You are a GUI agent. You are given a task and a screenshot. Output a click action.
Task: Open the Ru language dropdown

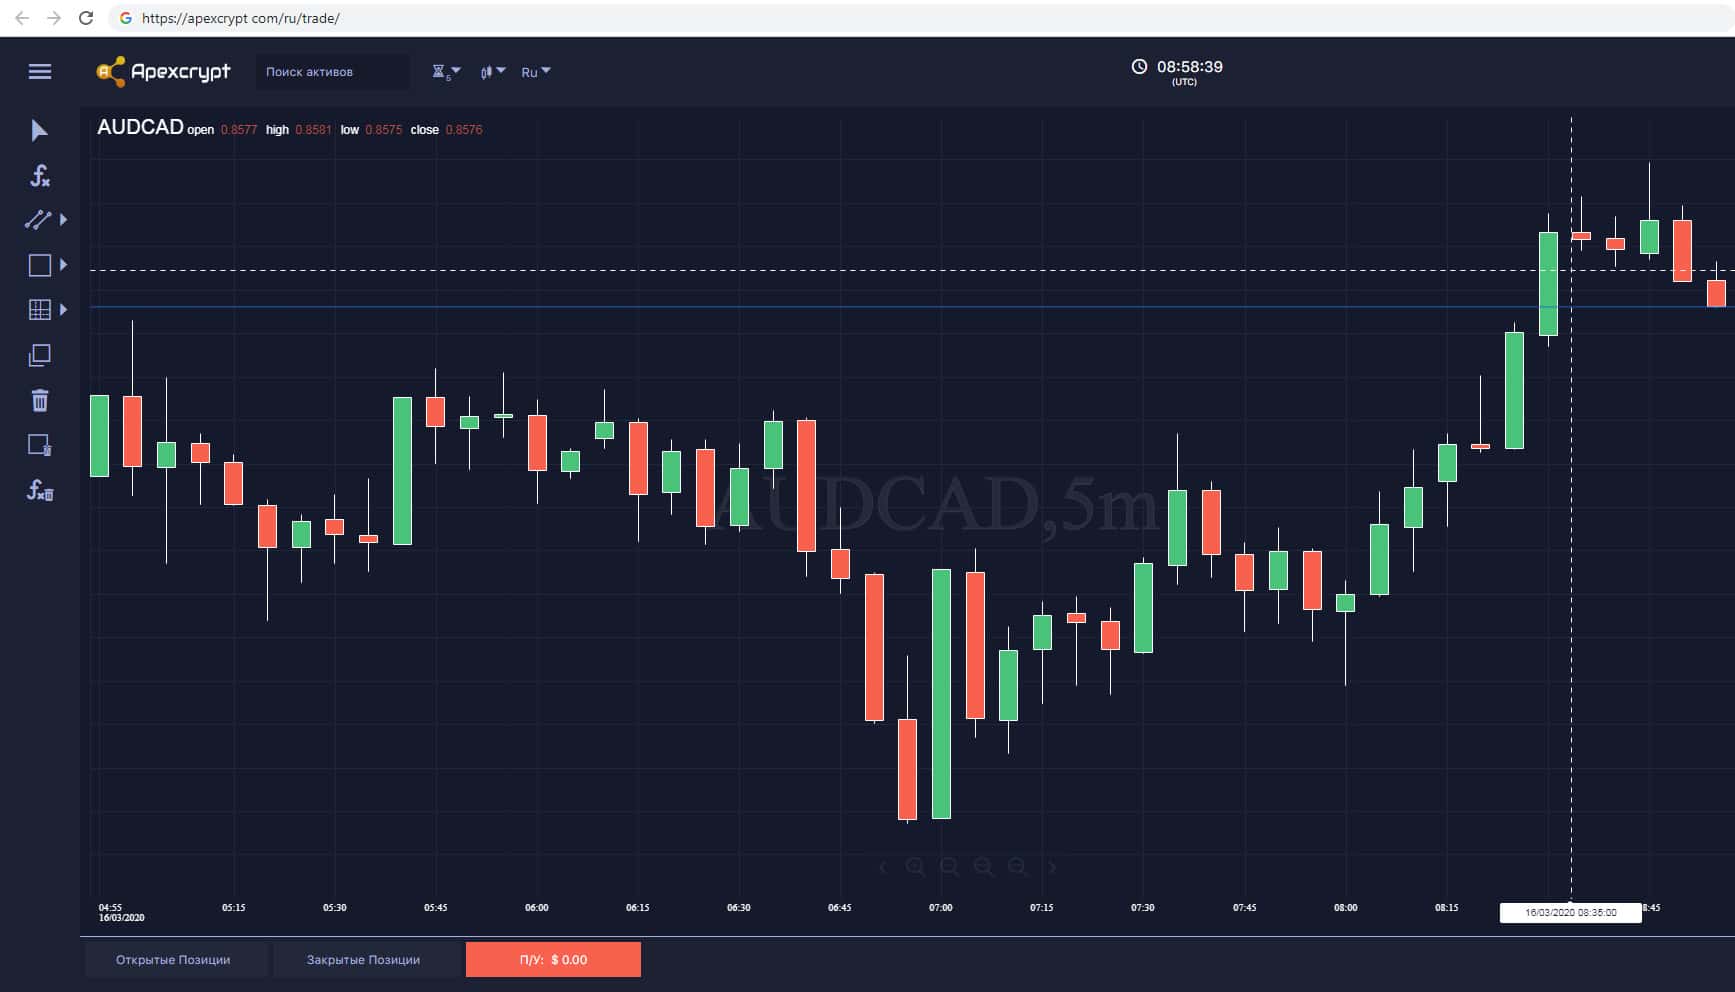pos(536,72)
